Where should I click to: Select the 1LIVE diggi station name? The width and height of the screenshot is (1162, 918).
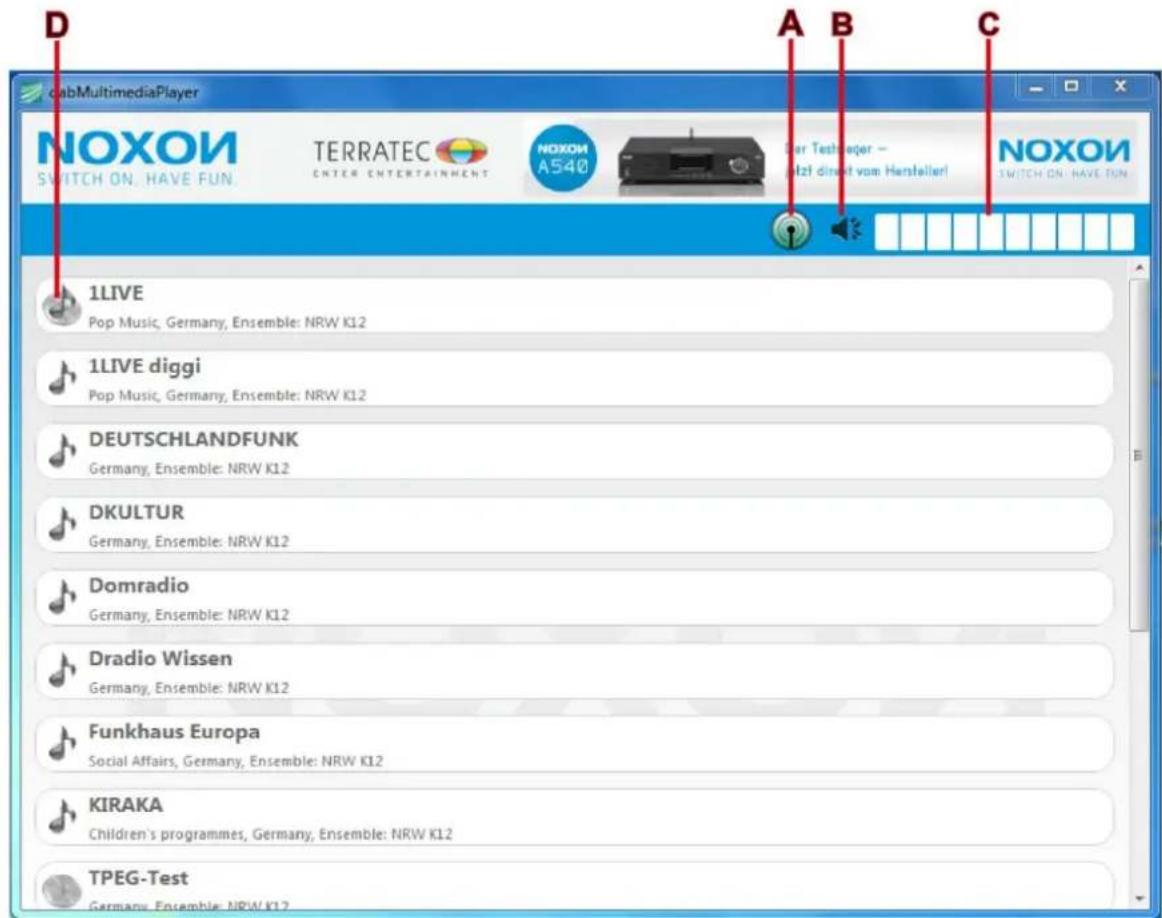tap(145, 367)
